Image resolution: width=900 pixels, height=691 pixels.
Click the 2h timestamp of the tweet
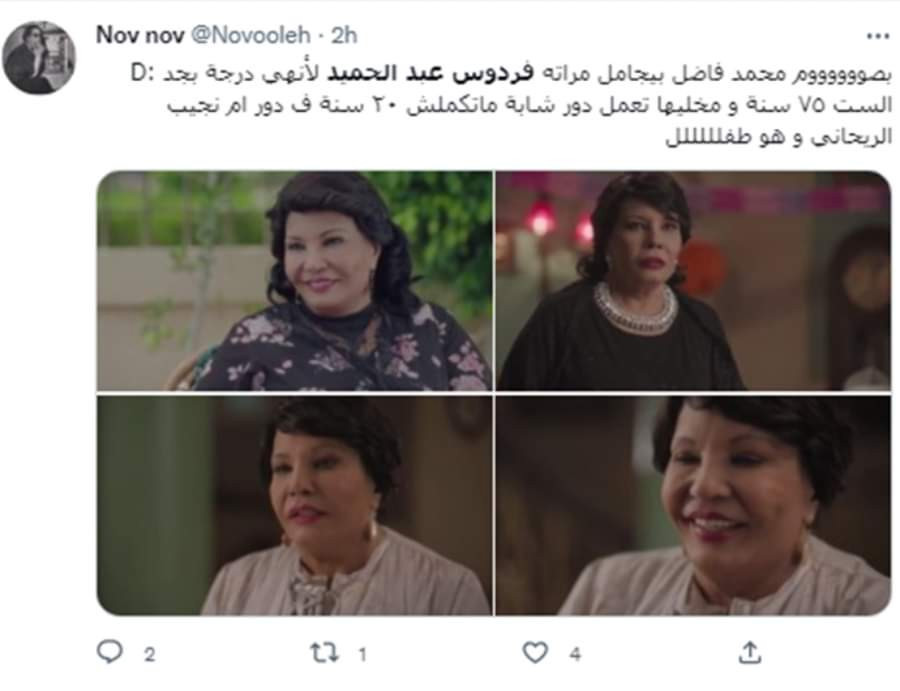tap(344, 36)
